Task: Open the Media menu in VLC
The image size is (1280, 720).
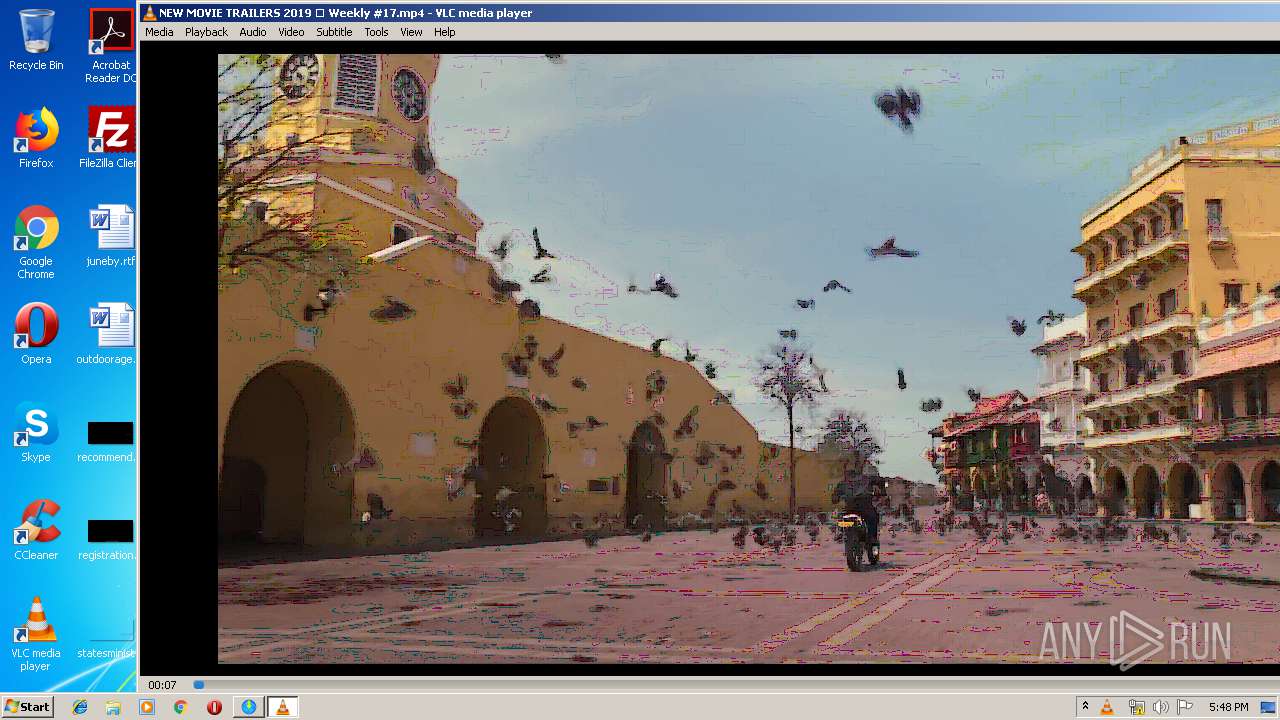Action: (159, 32)
